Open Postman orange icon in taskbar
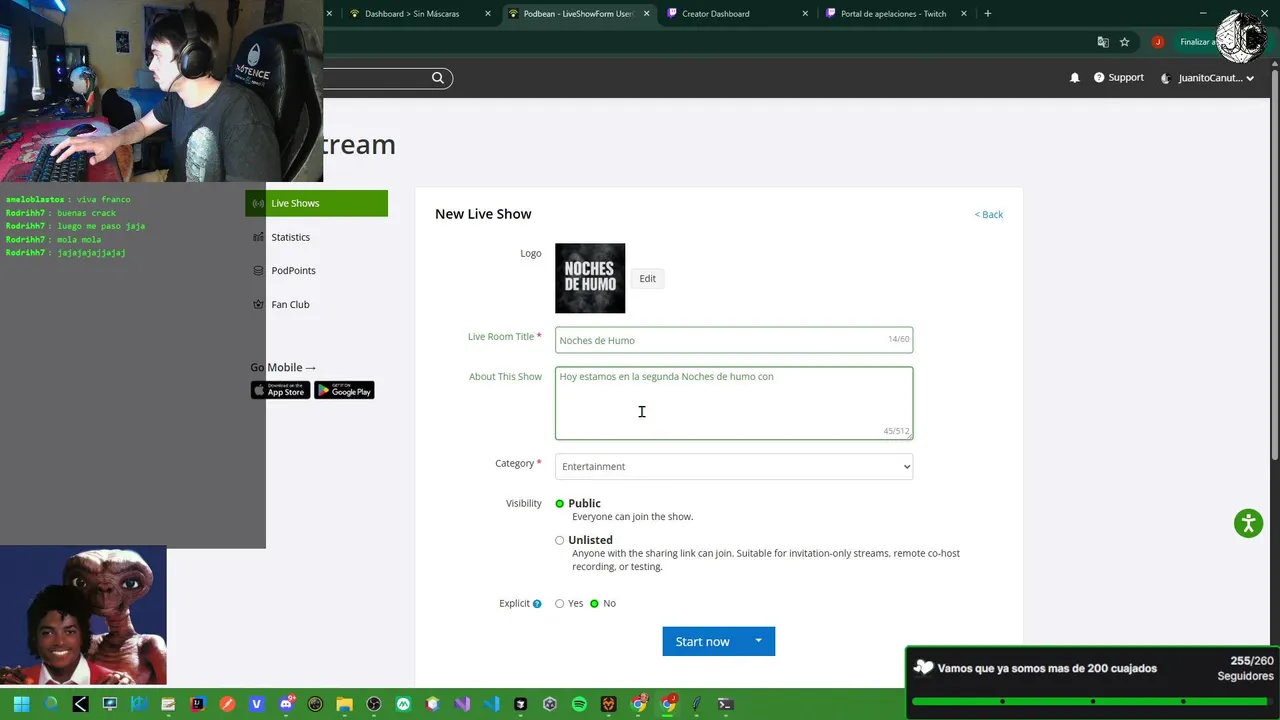The height and width of the screenshot is (720, 1280). click(227, 704)
